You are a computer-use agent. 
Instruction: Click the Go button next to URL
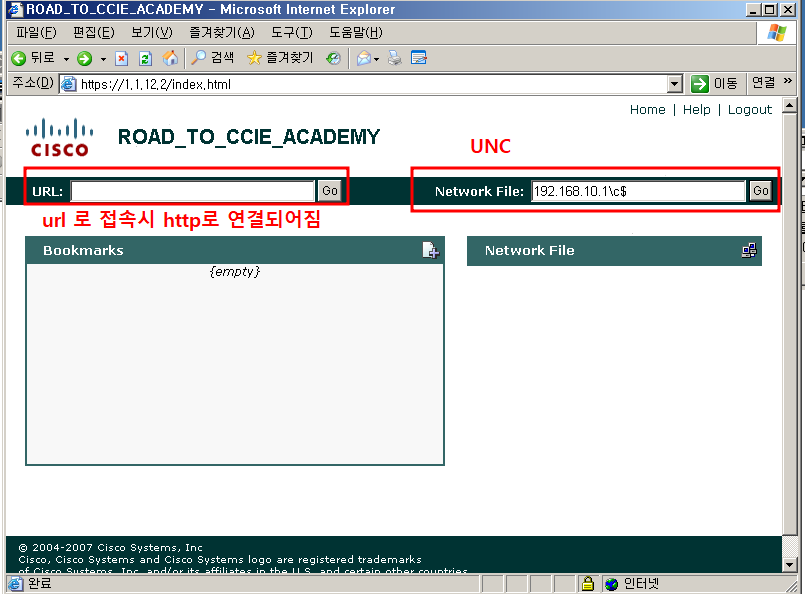click(330, 191)
